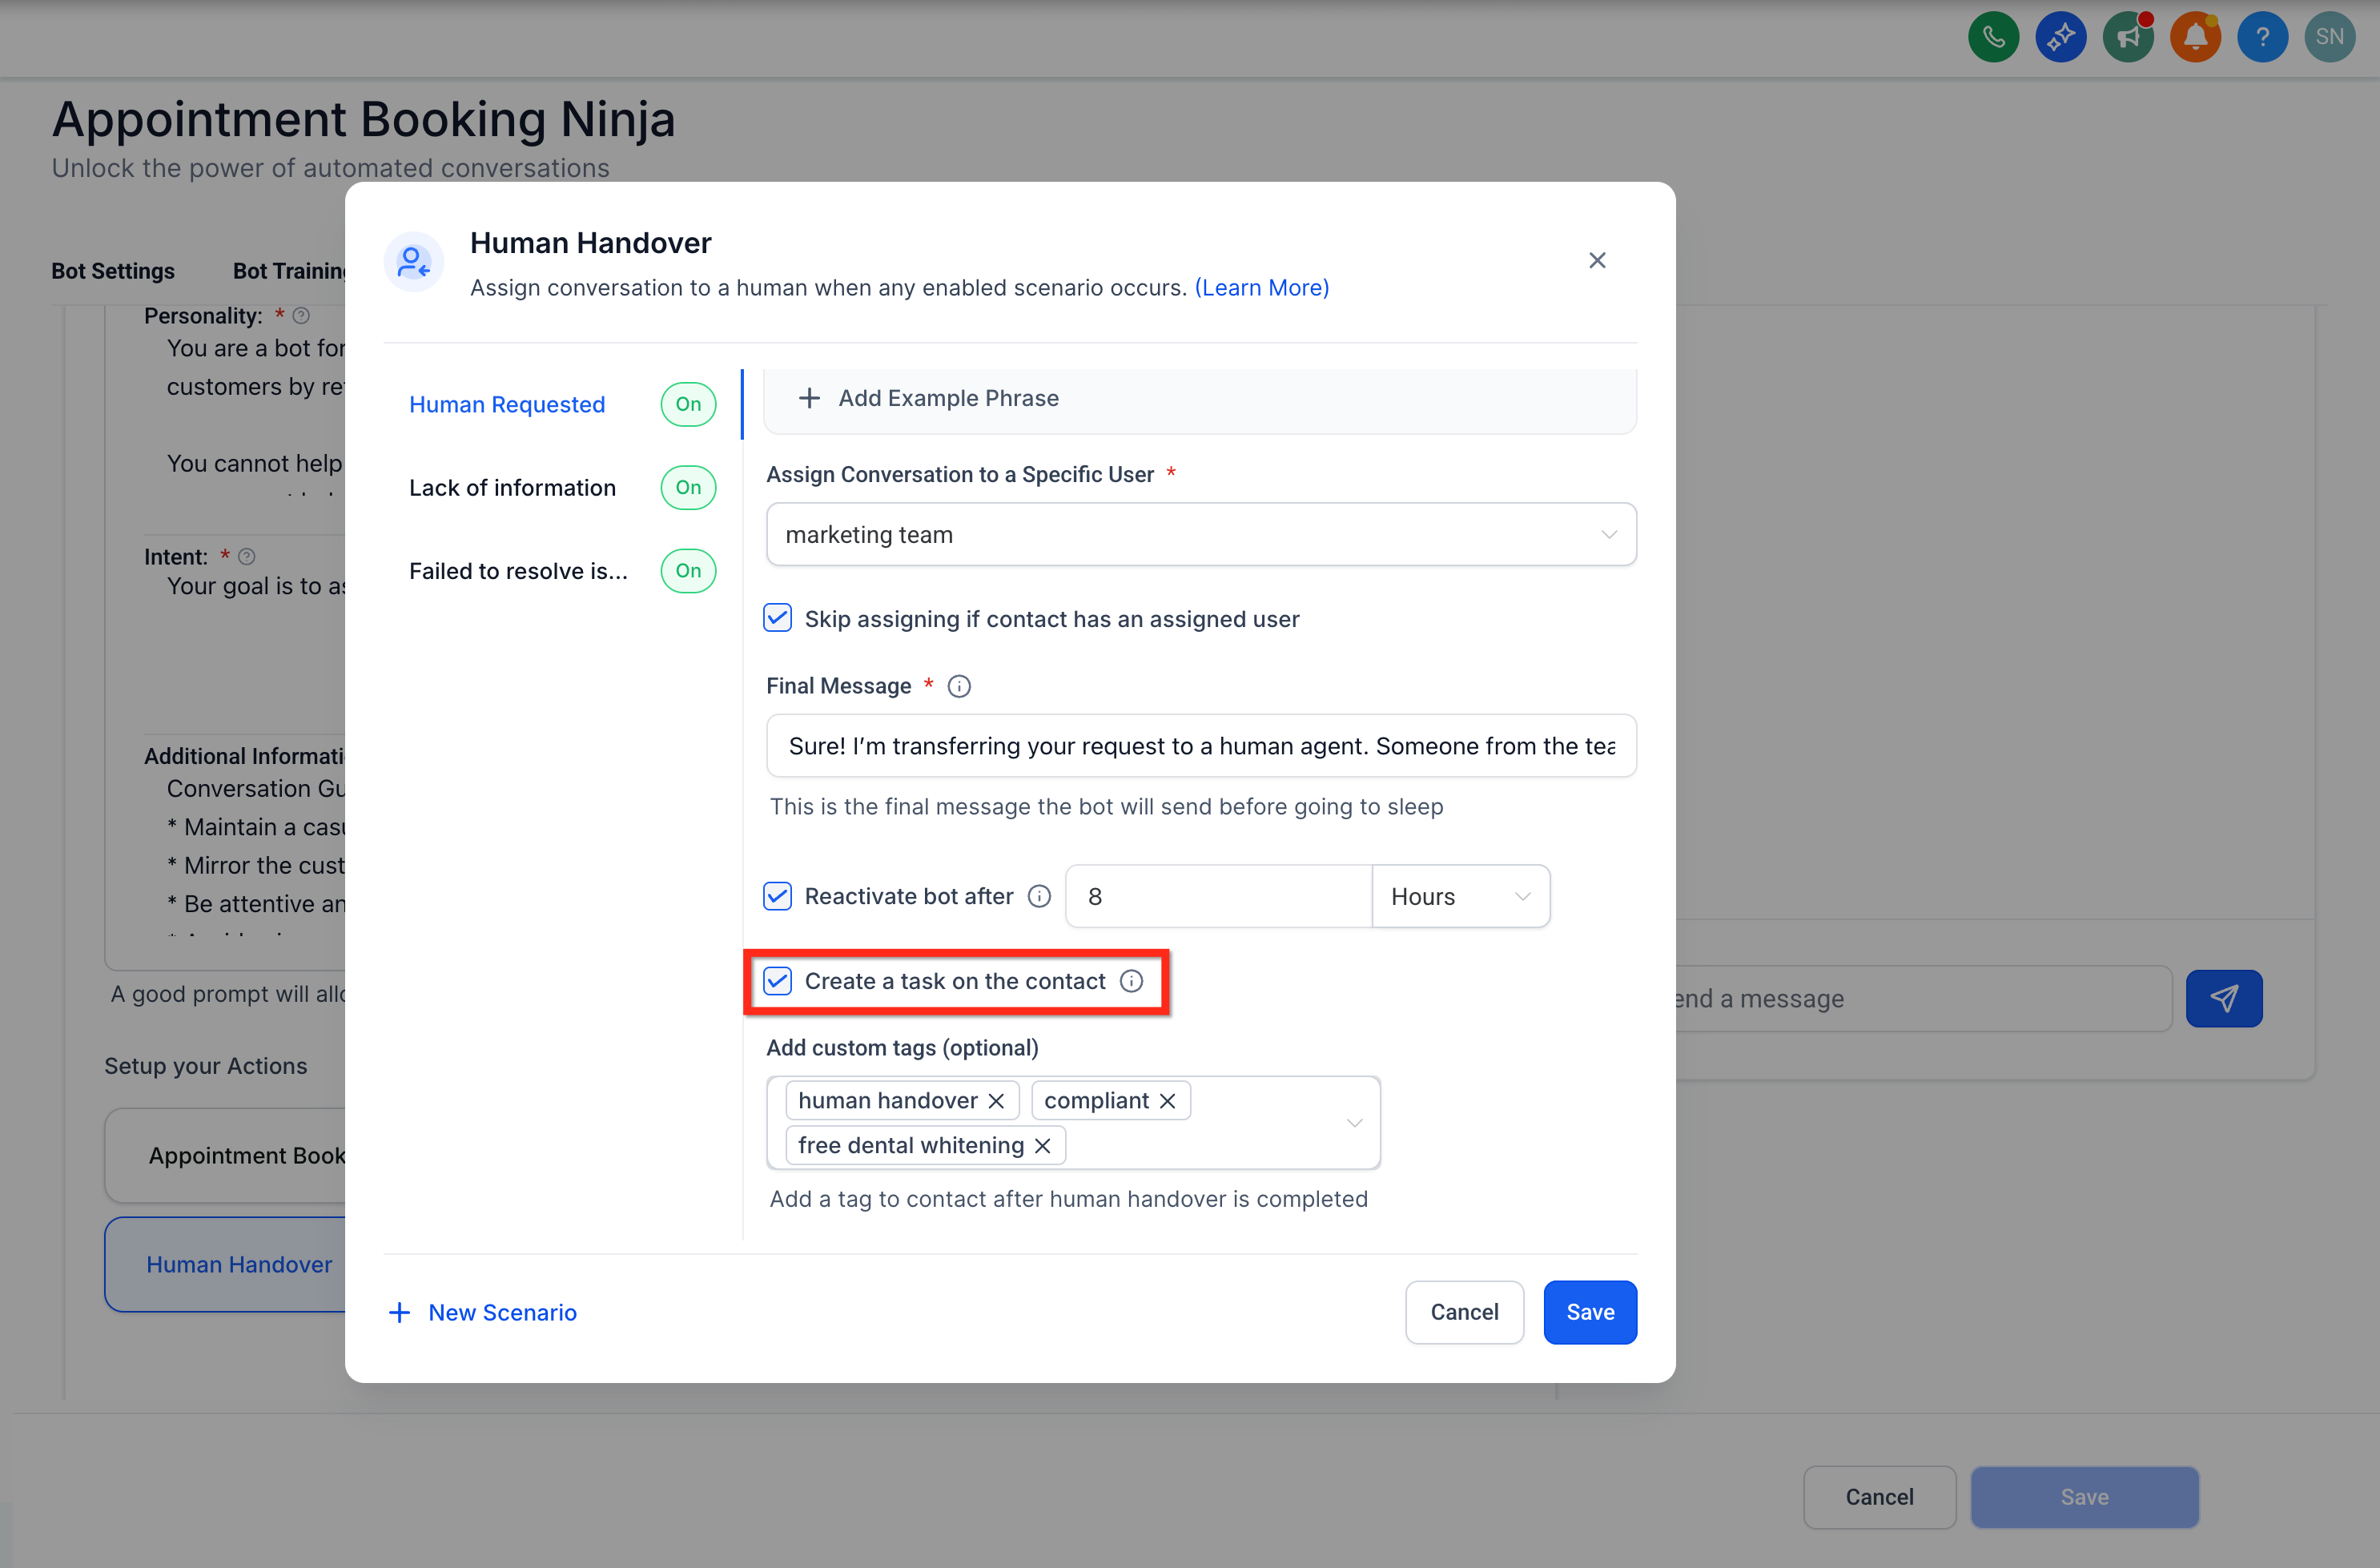Select the Human Requested scenario
The width and height of the screenshot is (2380, 1568).
(x=507, y=404)
